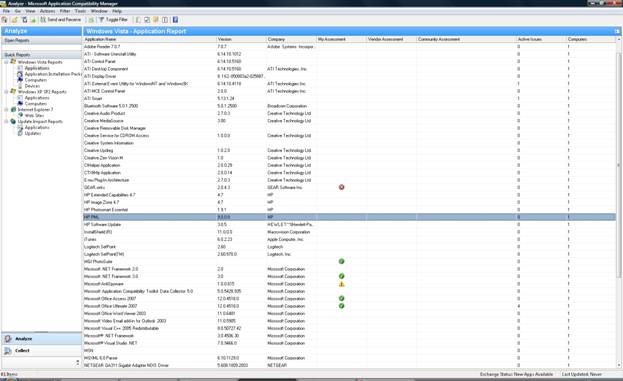Open Updates under Update Impact Reports
Viewport: 623px width, 381px height.
(33, 133)
